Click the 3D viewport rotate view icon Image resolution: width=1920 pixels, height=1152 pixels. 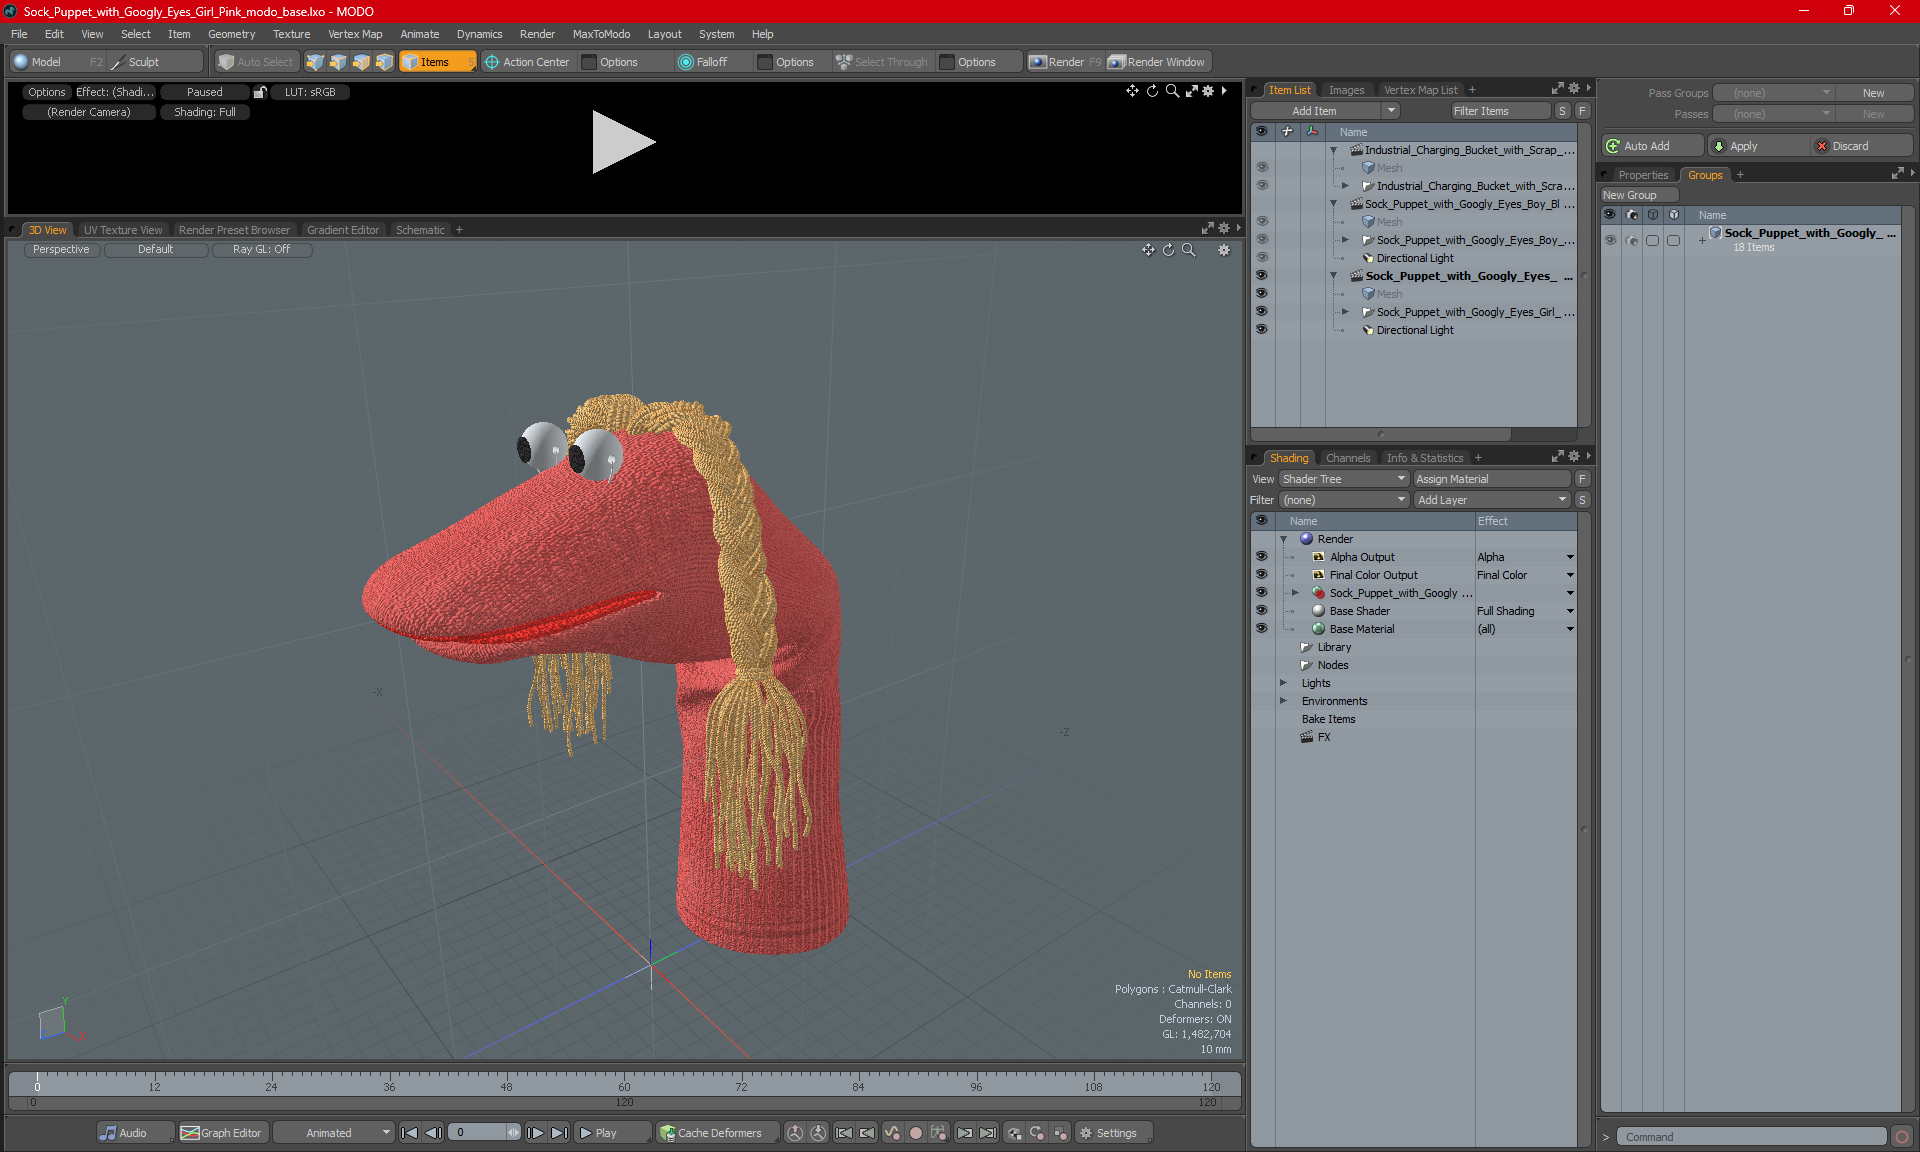click(x=1168, y=250)
